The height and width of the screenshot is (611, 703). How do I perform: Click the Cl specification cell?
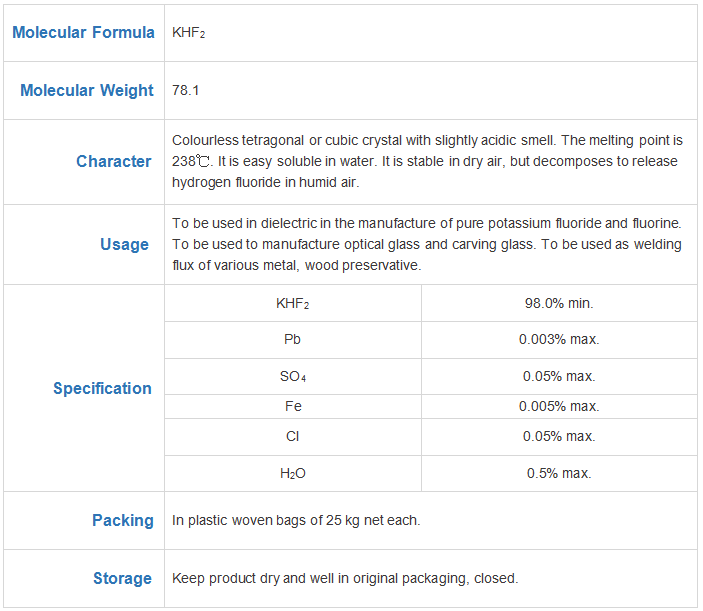pyautogui.click(x=293, y=437)
